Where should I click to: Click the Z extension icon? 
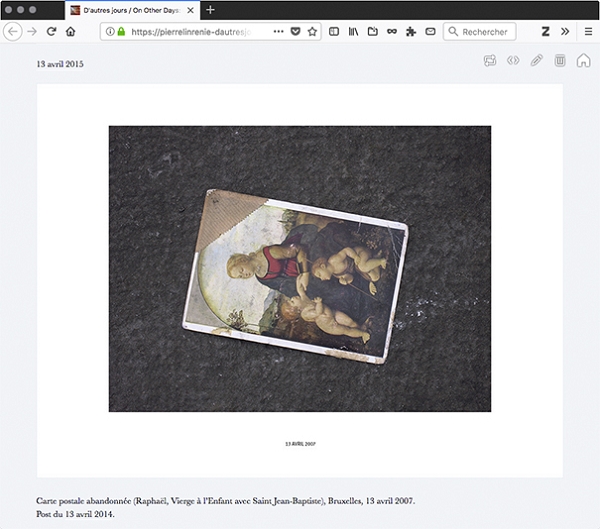point(546,31)
